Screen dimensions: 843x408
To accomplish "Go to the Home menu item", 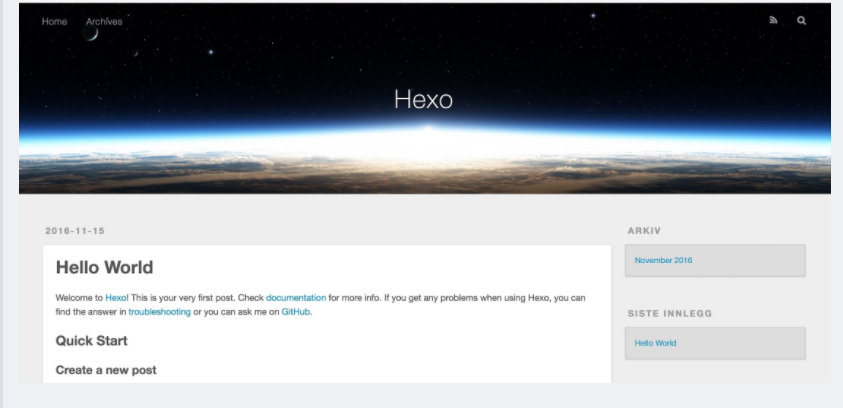I will point(54,22).
